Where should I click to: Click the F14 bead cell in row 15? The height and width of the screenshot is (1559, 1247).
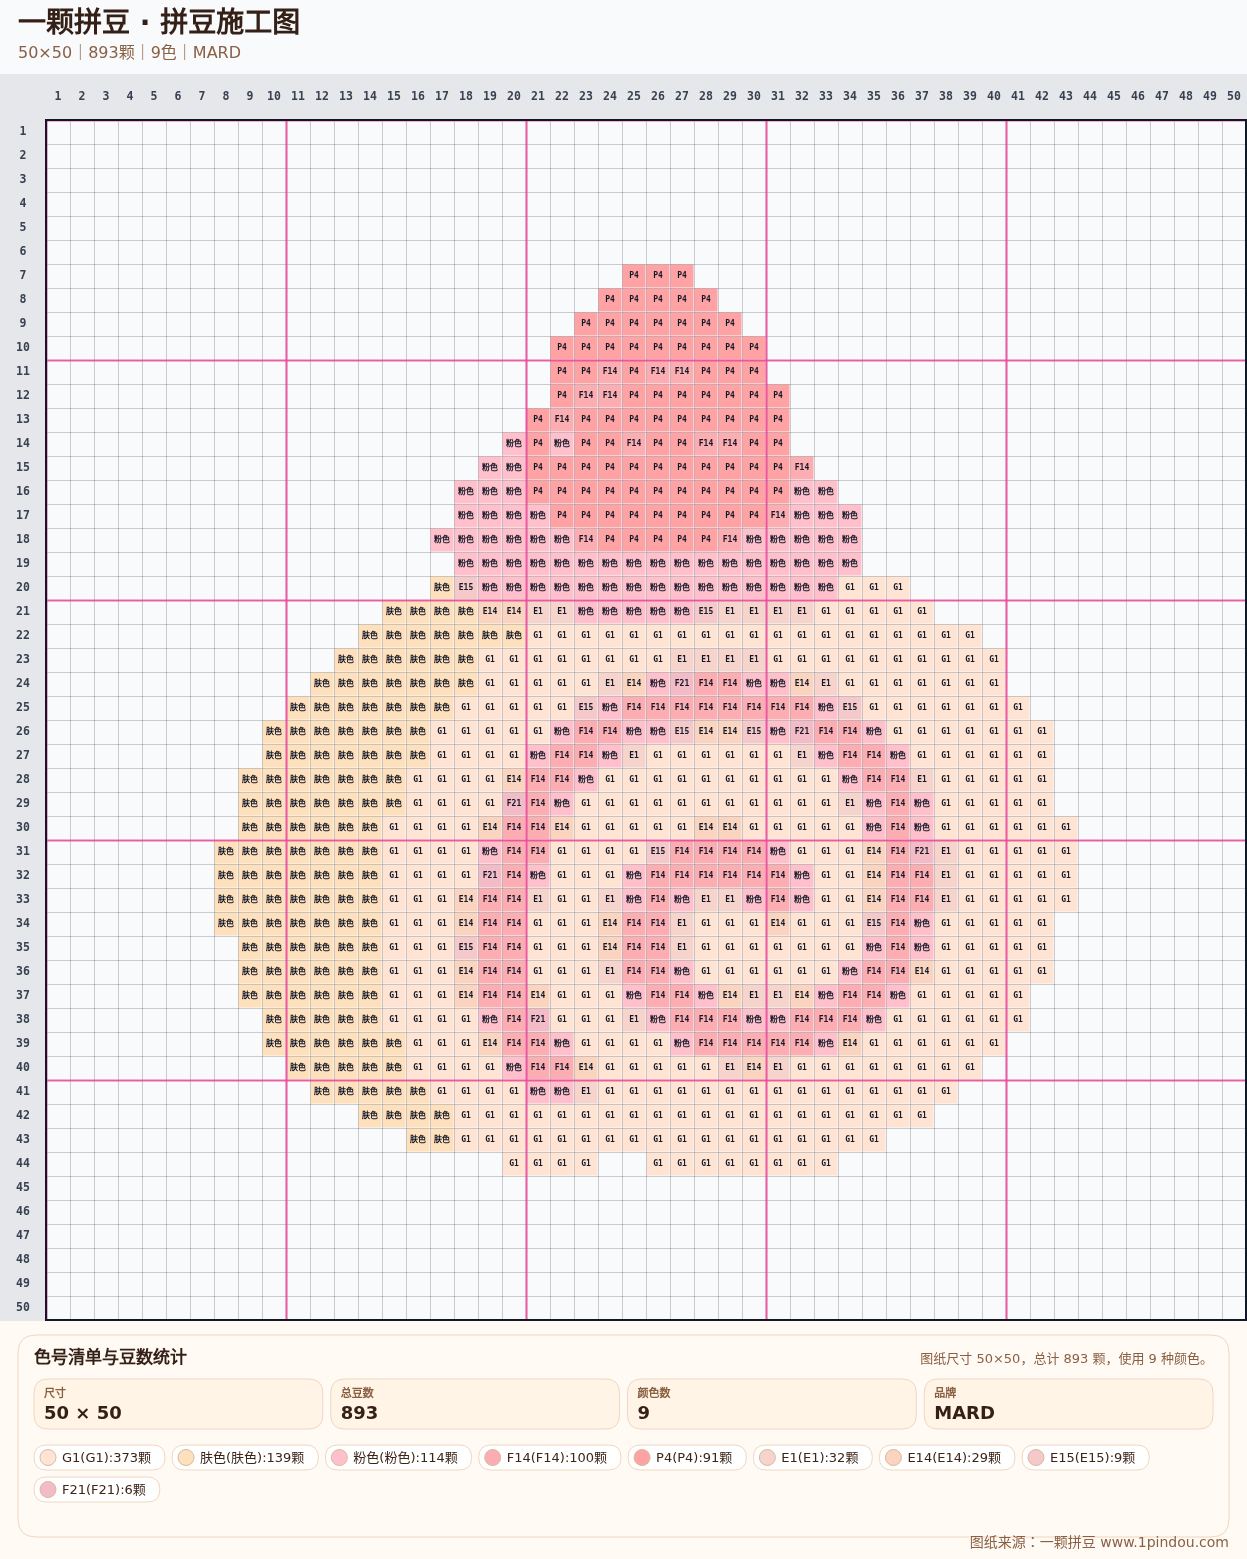(x=802, y=467)
